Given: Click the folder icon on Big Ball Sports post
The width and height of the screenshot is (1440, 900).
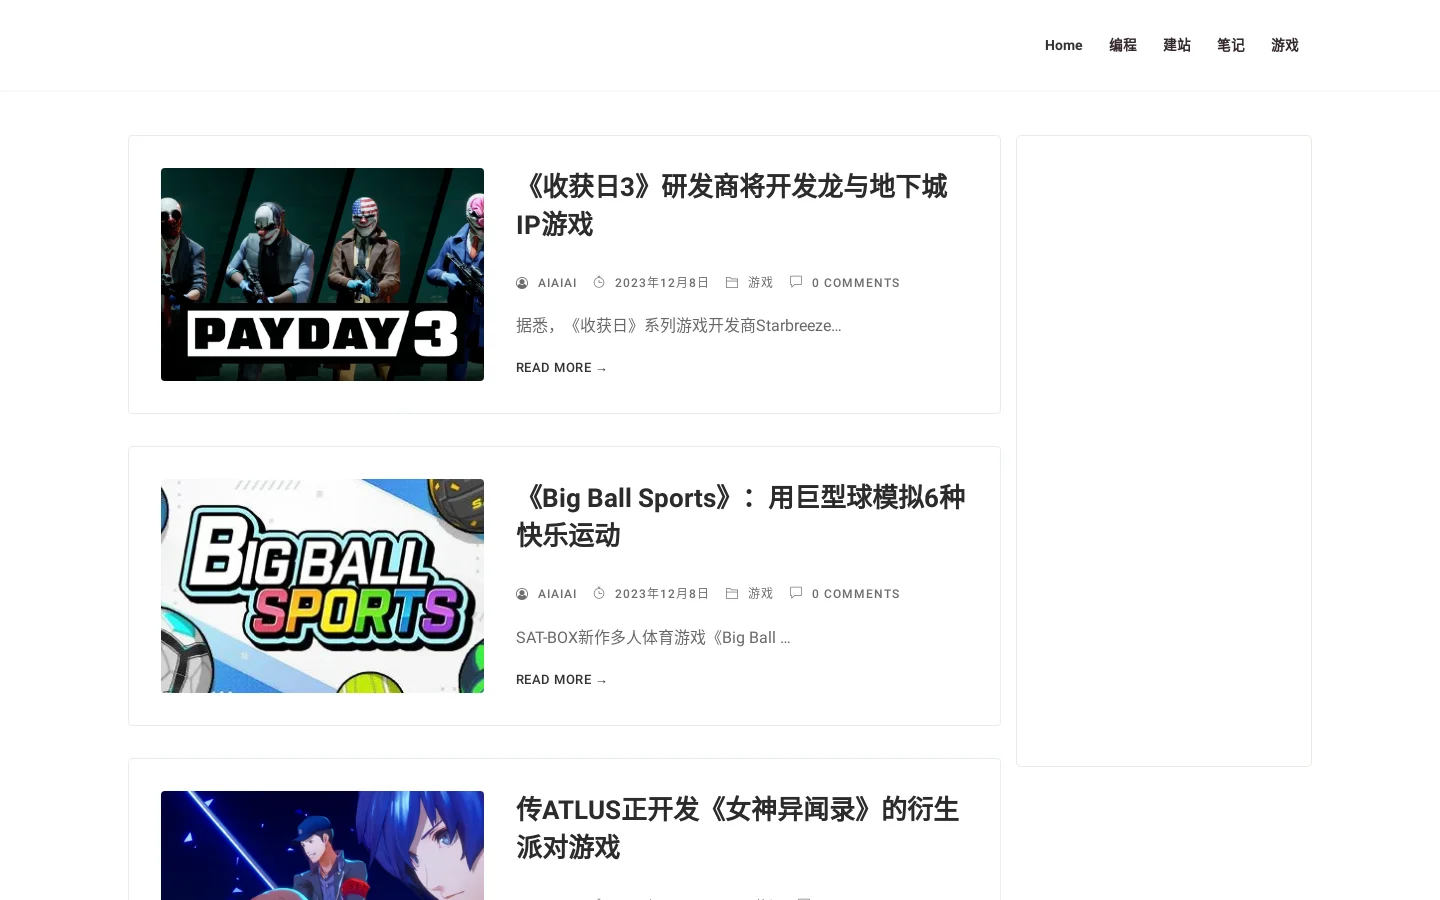Looking at the screenshot, I should (732, 593).
